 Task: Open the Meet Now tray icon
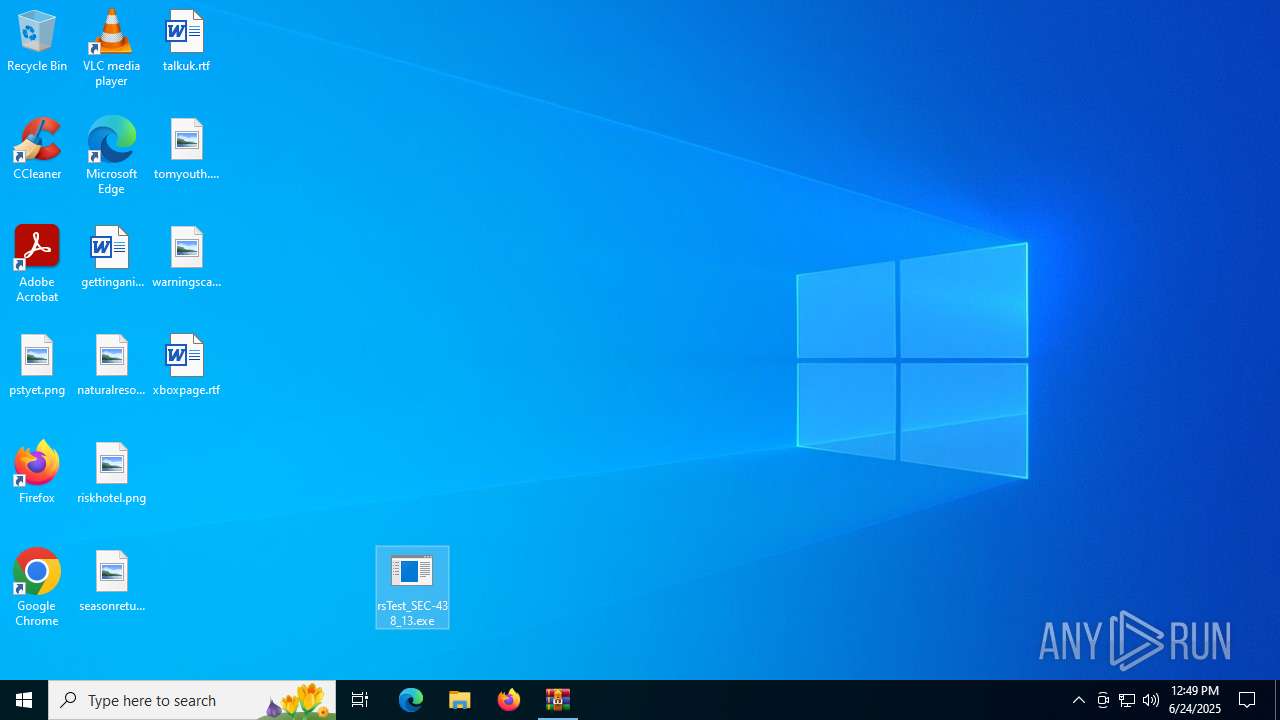[x=1103, y=700]
